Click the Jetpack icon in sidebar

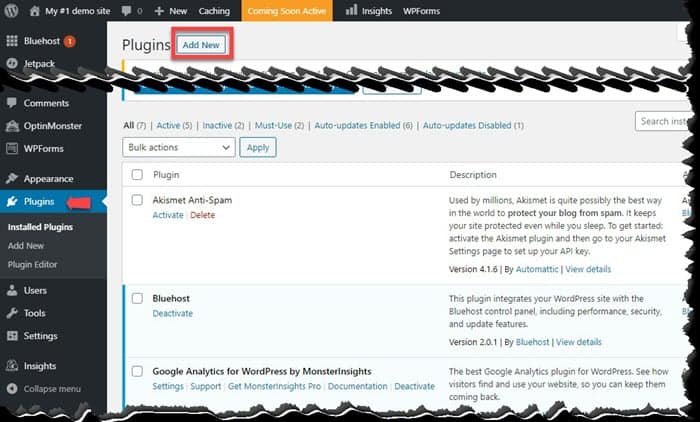(x=12, y=63)
